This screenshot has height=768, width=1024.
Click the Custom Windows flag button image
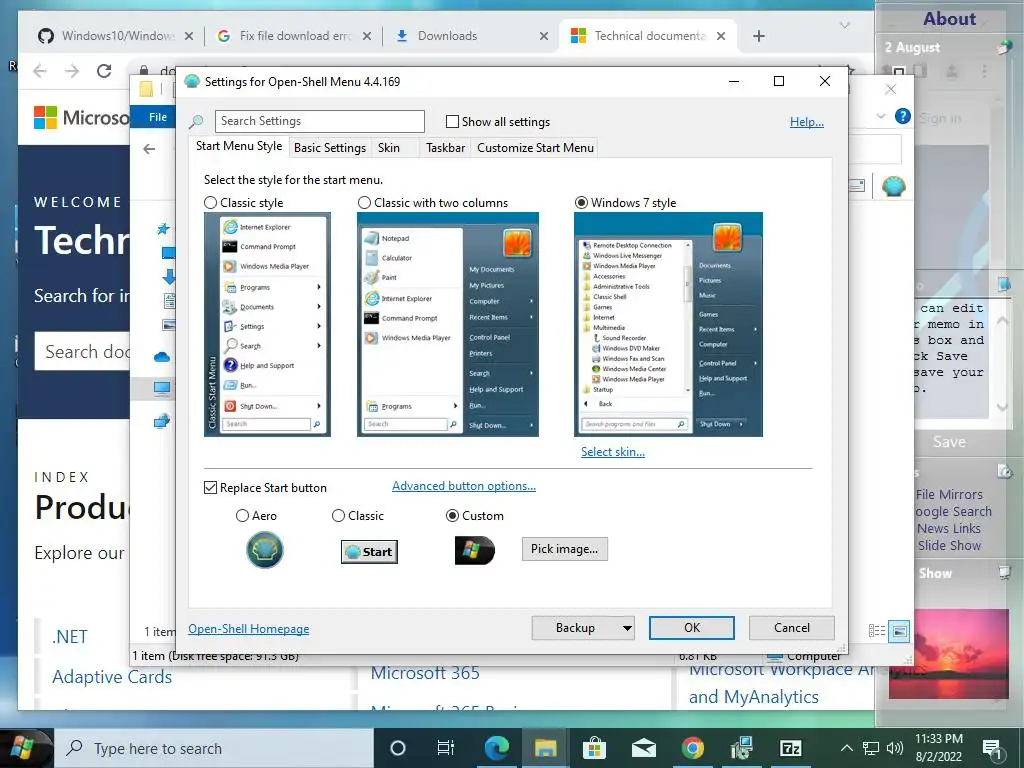click(475, 551)
